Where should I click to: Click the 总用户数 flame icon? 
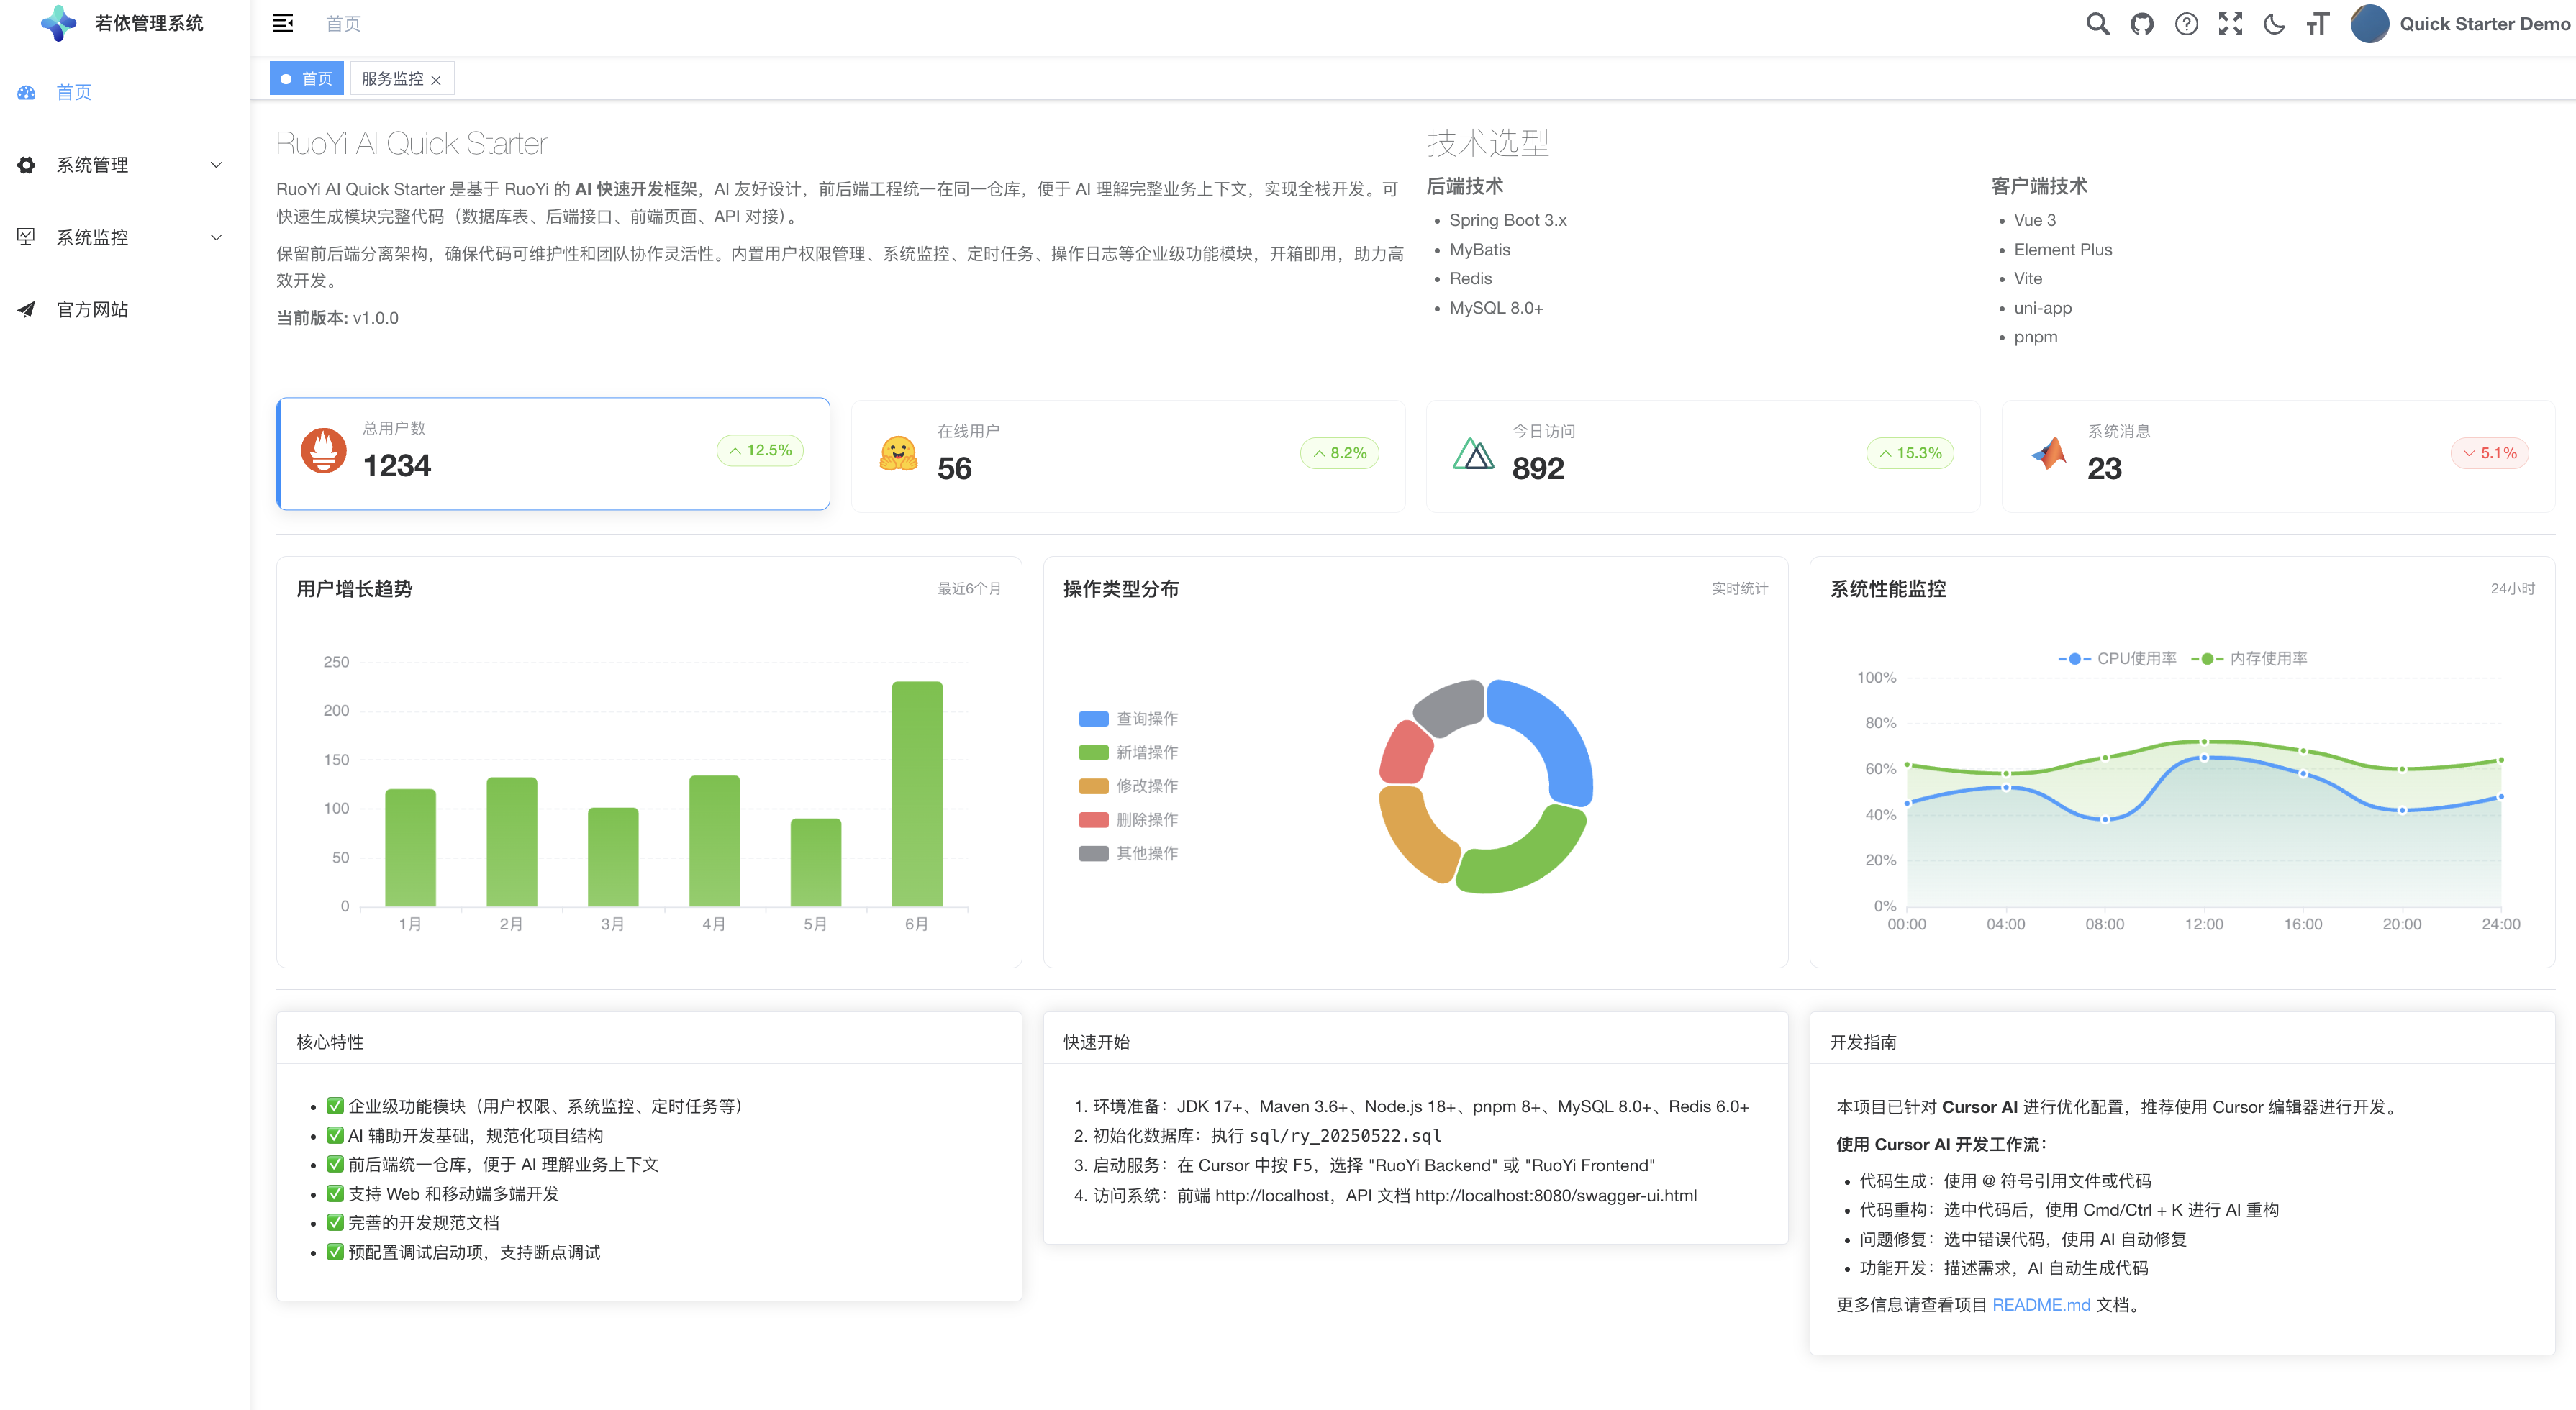(x=324, y=451)
